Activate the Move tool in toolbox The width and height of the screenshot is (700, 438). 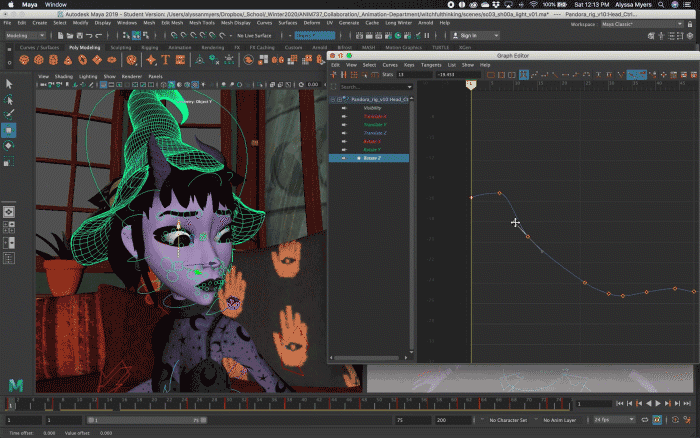click(x=9, y=130)
